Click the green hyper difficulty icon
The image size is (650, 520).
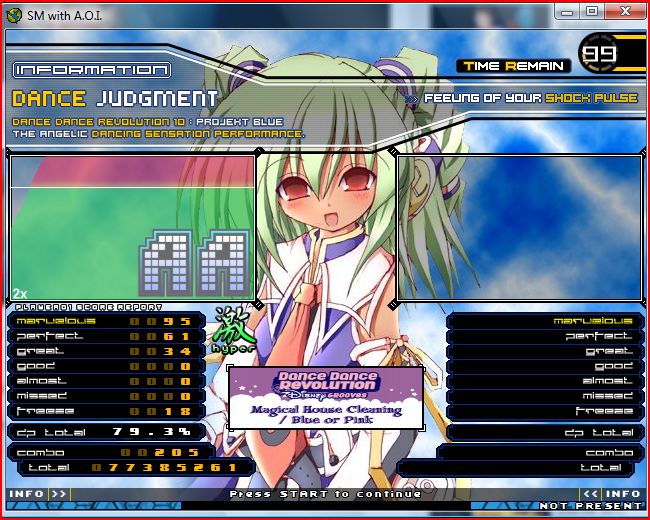[x=234, y=330]
